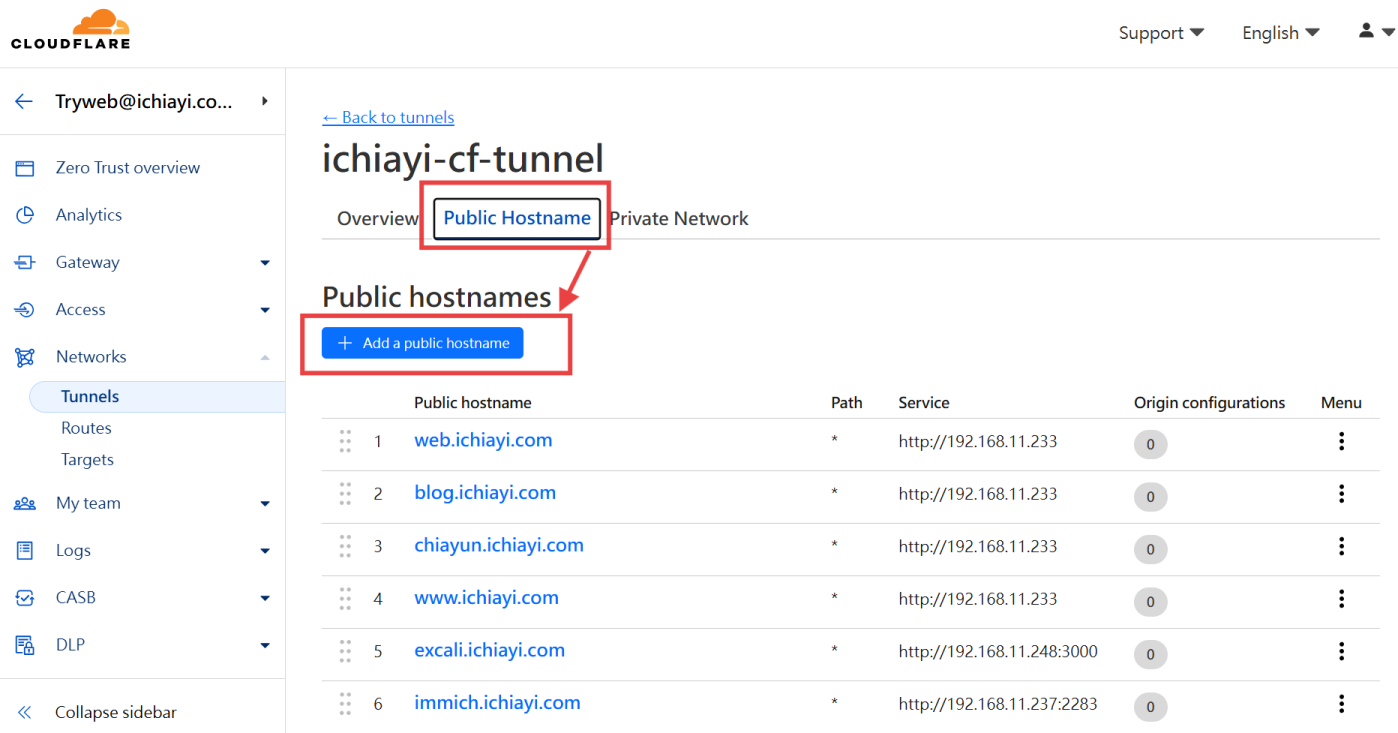Image resolution: width=1398 pixels, height=733 pixels.
Task: Click the My team people icon
Action: 25,503
